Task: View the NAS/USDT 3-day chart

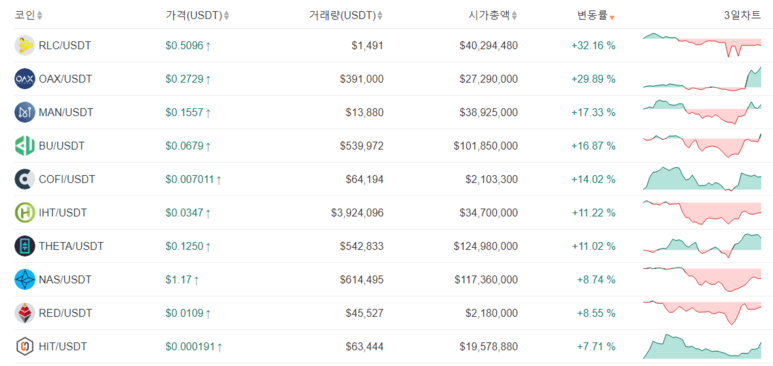Action: coord(702,280)
